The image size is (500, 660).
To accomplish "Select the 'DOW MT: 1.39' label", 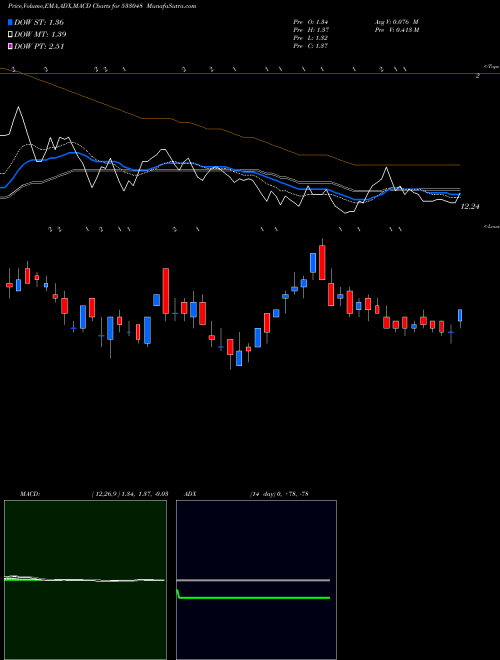I will point(40,35).
